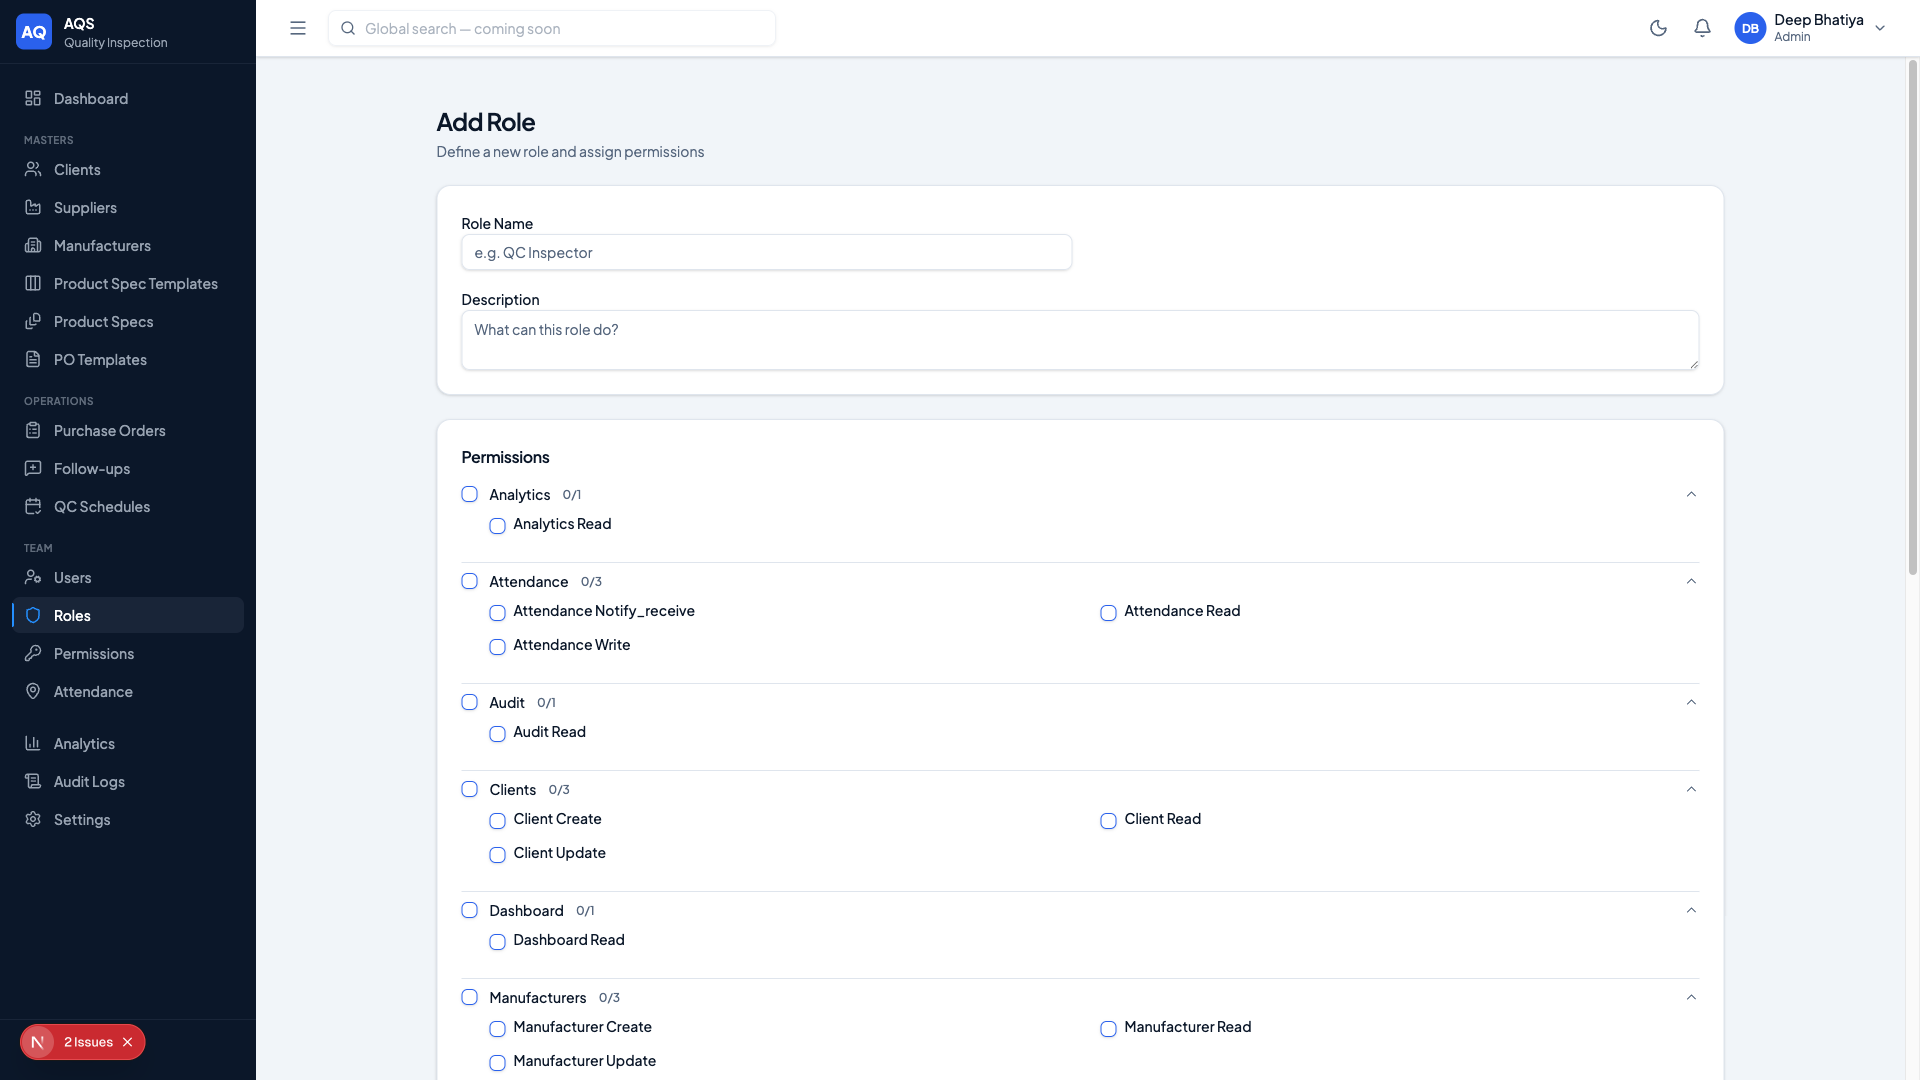Toggle the sidebar with the hamburger menu icon
This screenshot has height=1080, width=1920.
pos(298,28)
